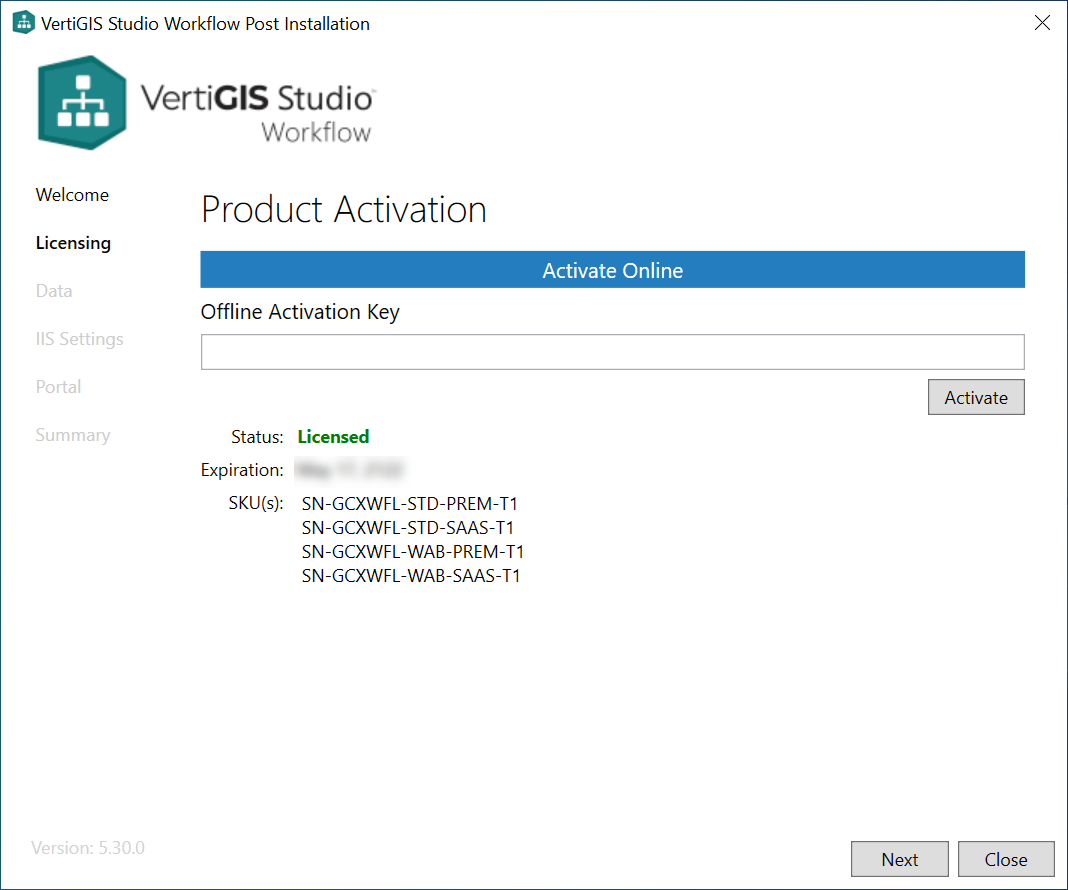
Task: Go to the Welcome step
Action: 72,195
